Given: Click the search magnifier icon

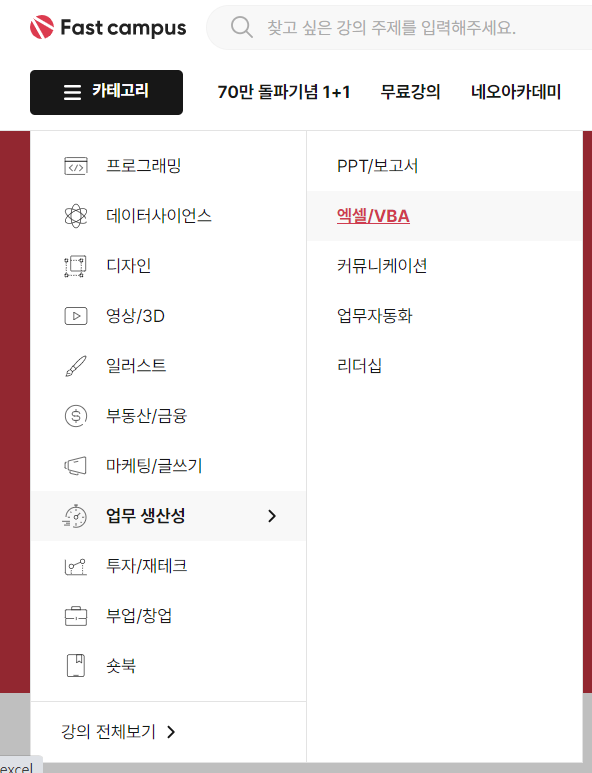Looking at the screenshot, I should (x=242, y=27).
